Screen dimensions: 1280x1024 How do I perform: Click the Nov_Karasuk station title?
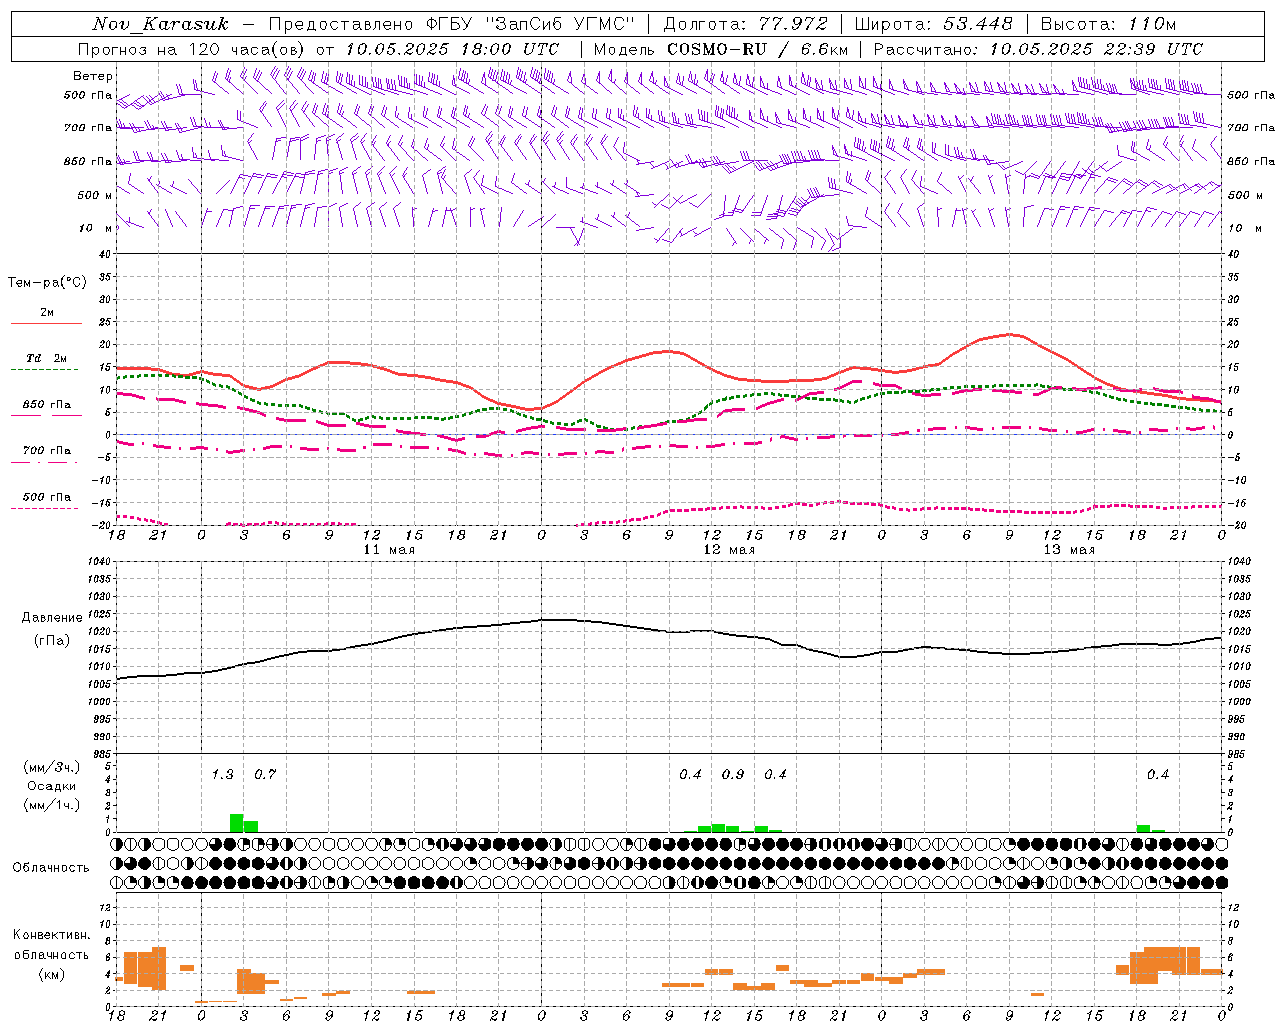pyautogui.click(x=161, y=24)
